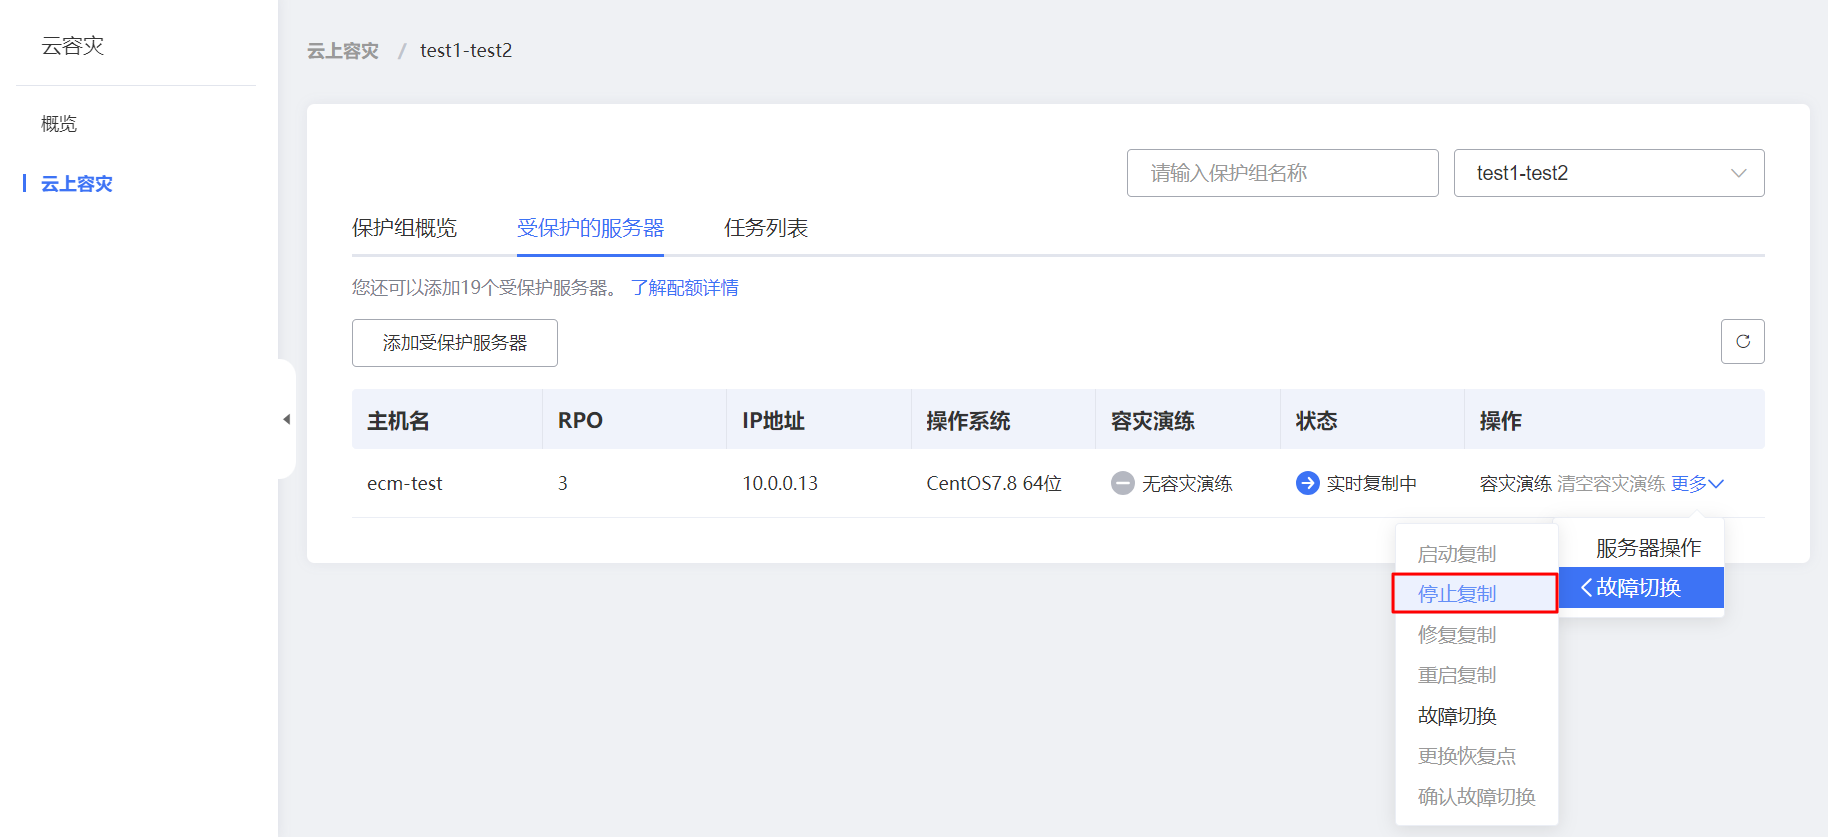Collapse the 故障切换 submenu entry
This screenshot has height=837, width=1828.
(1640, 588)
